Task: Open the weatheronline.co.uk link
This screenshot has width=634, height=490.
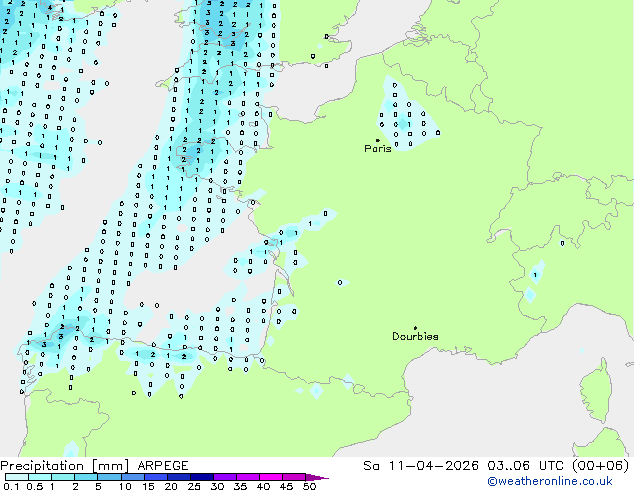Action: [550, 481]
